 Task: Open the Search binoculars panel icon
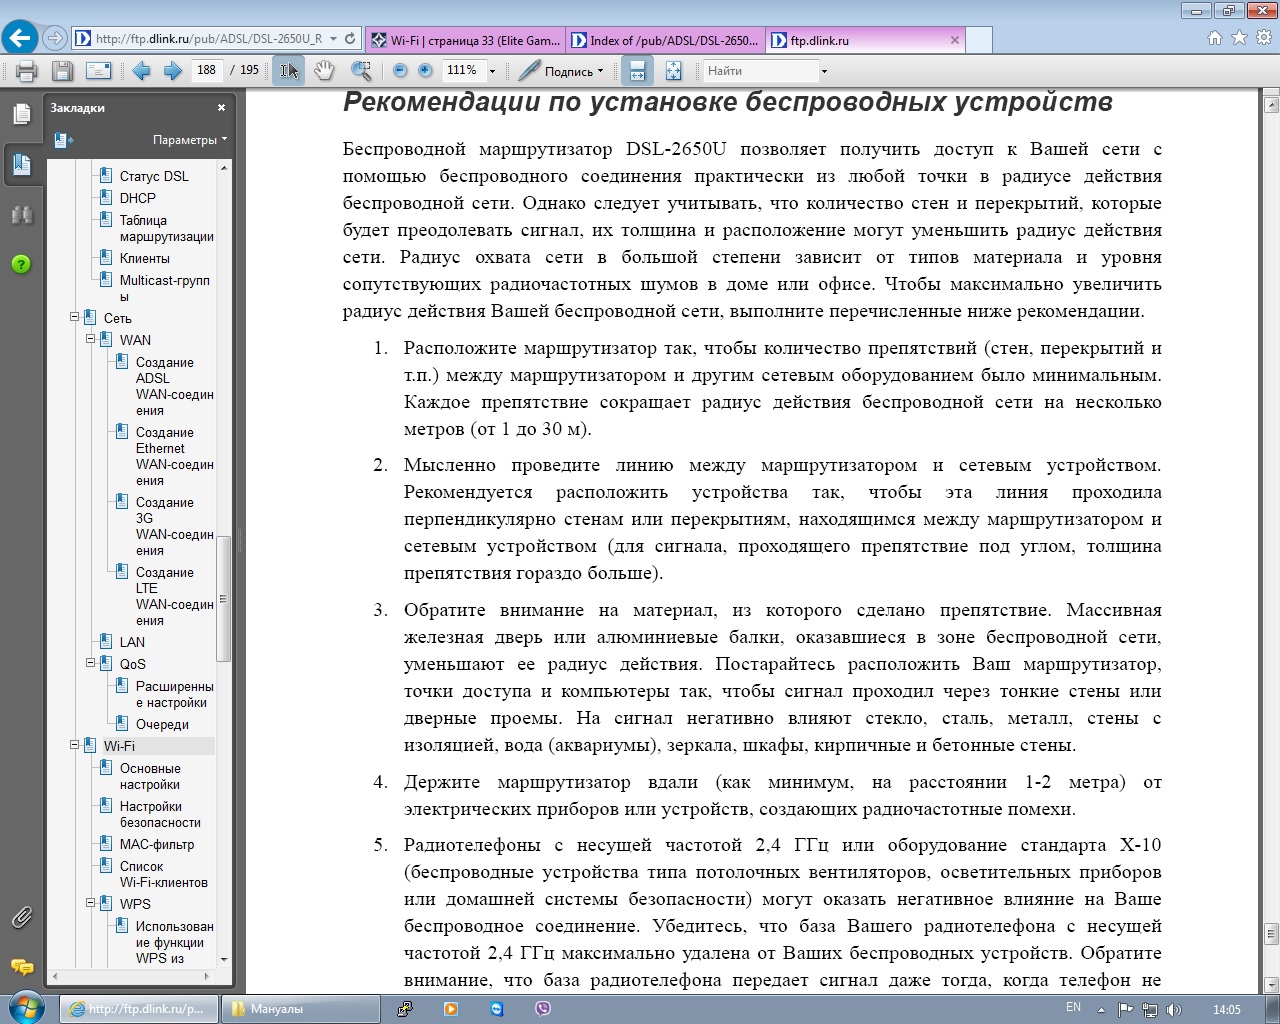(x=21, y=215)
